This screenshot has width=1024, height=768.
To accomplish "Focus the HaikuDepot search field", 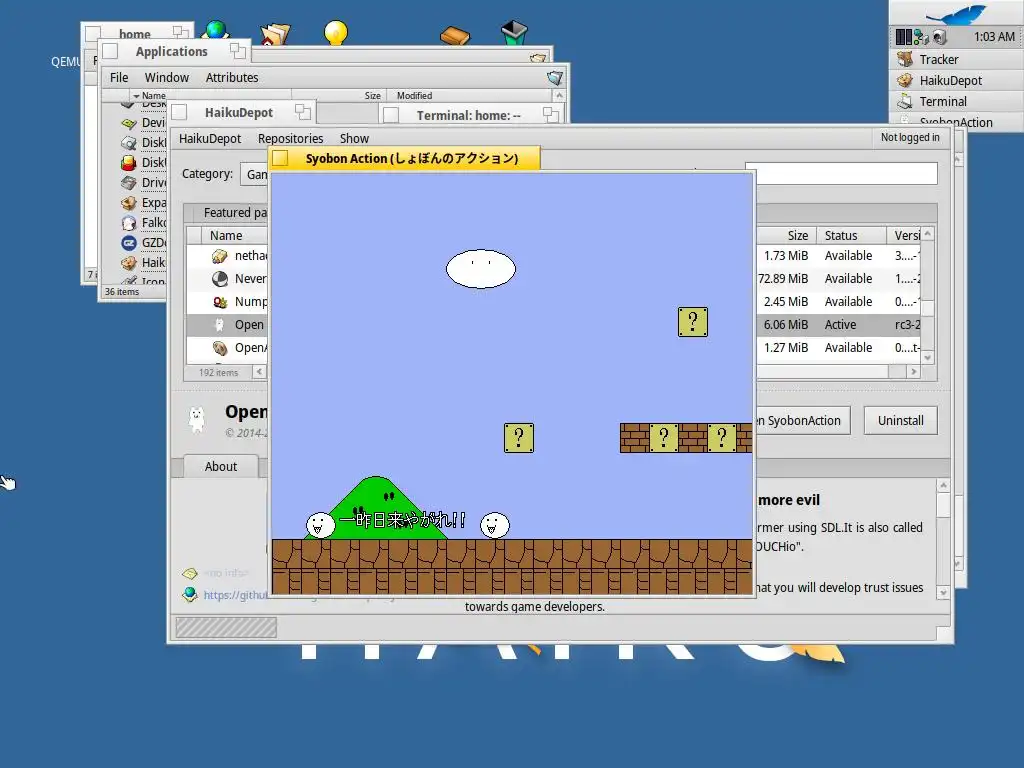I will click(x=841, y=174).
